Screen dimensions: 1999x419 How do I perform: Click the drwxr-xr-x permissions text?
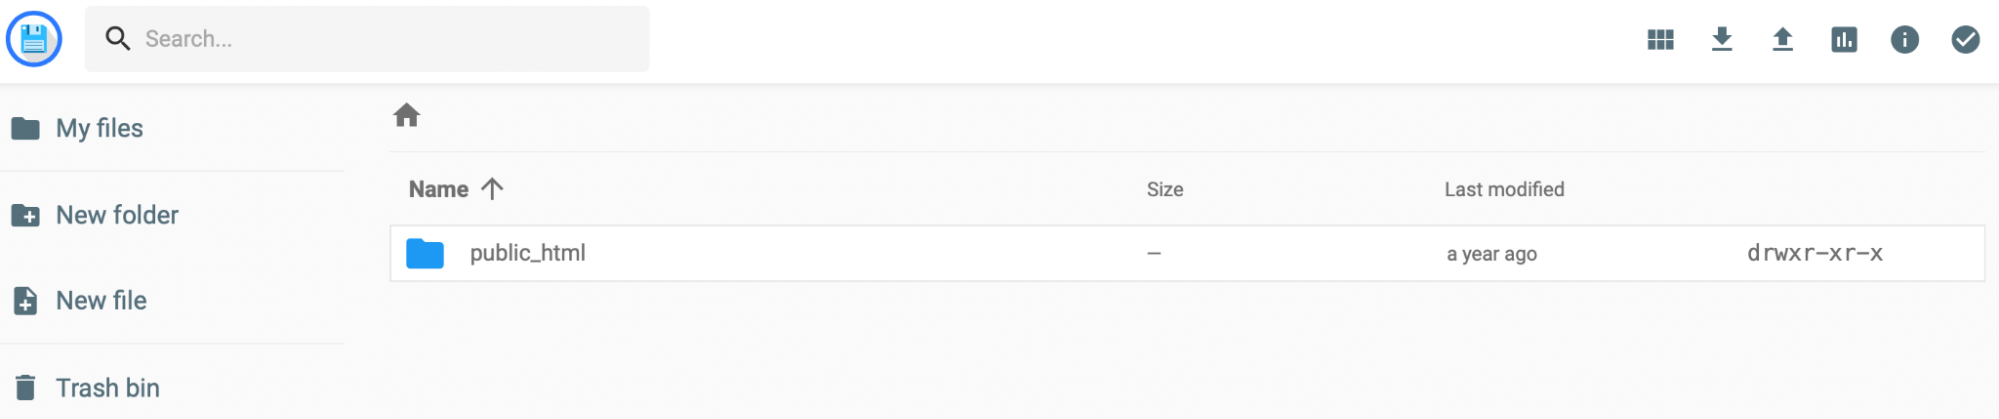[x=1814, y=253]
